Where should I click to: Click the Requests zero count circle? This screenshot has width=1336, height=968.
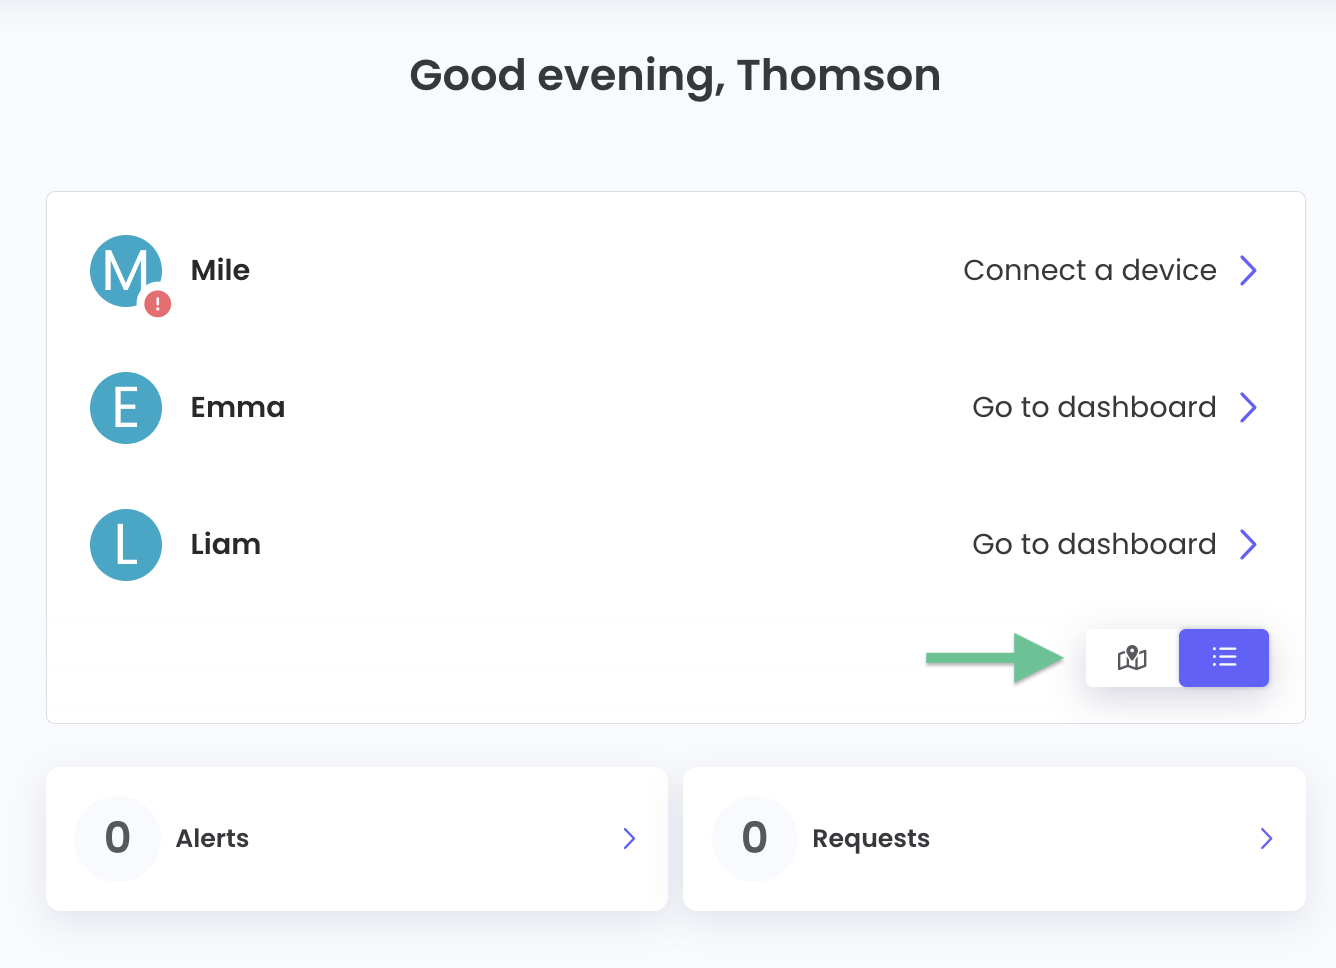(755, 838)
